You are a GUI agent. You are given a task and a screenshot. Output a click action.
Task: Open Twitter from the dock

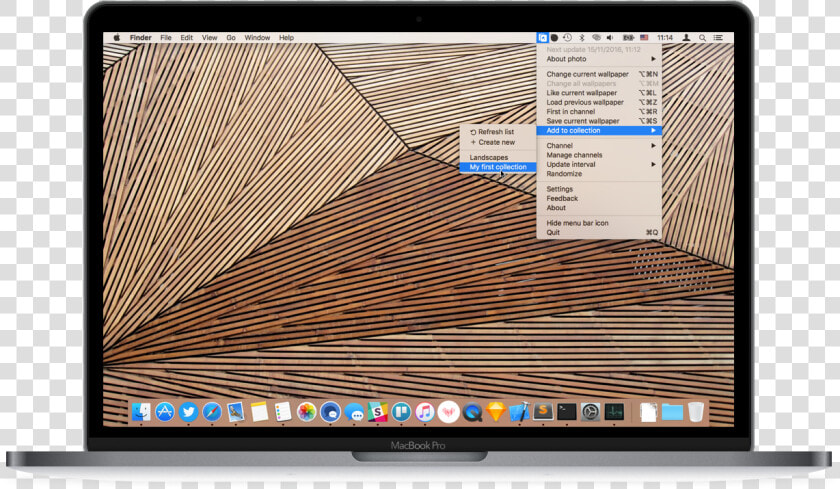pos(189,412)
